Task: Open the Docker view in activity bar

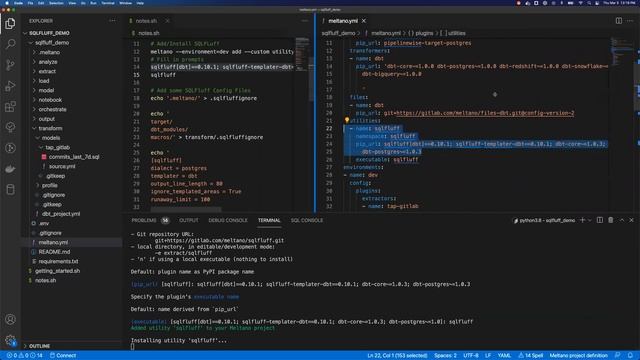Action: (x=10, y=169)
